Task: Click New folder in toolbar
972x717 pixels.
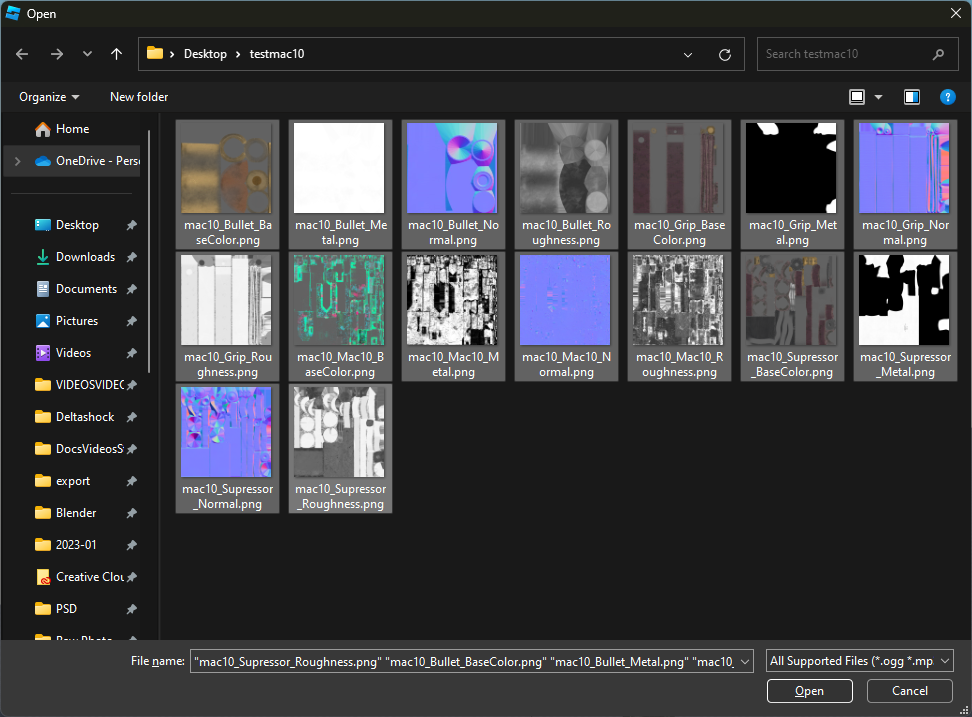Action: point(139,97)
